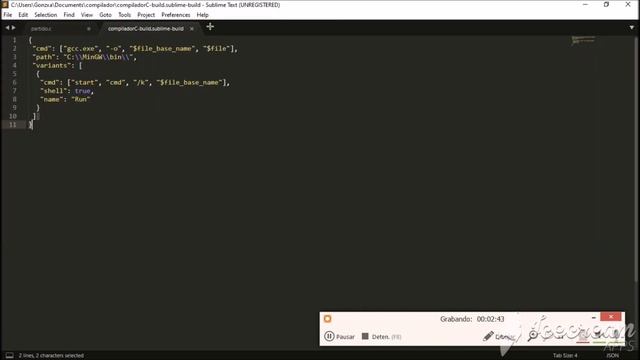Click the true value after "shell"

click(82, 91)
